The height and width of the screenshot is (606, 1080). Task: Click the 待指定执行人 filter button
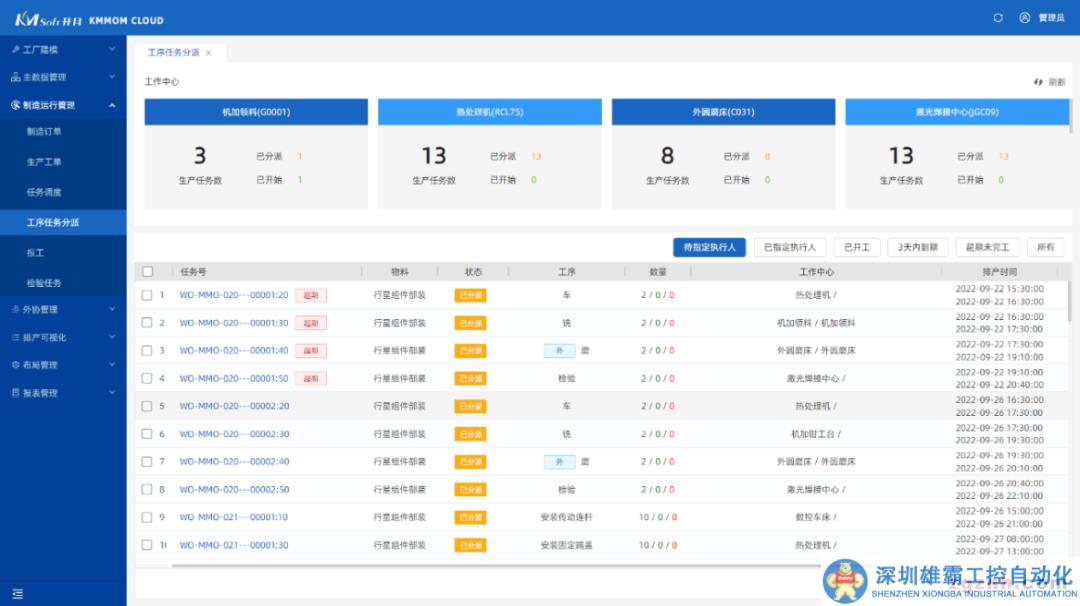709,247
